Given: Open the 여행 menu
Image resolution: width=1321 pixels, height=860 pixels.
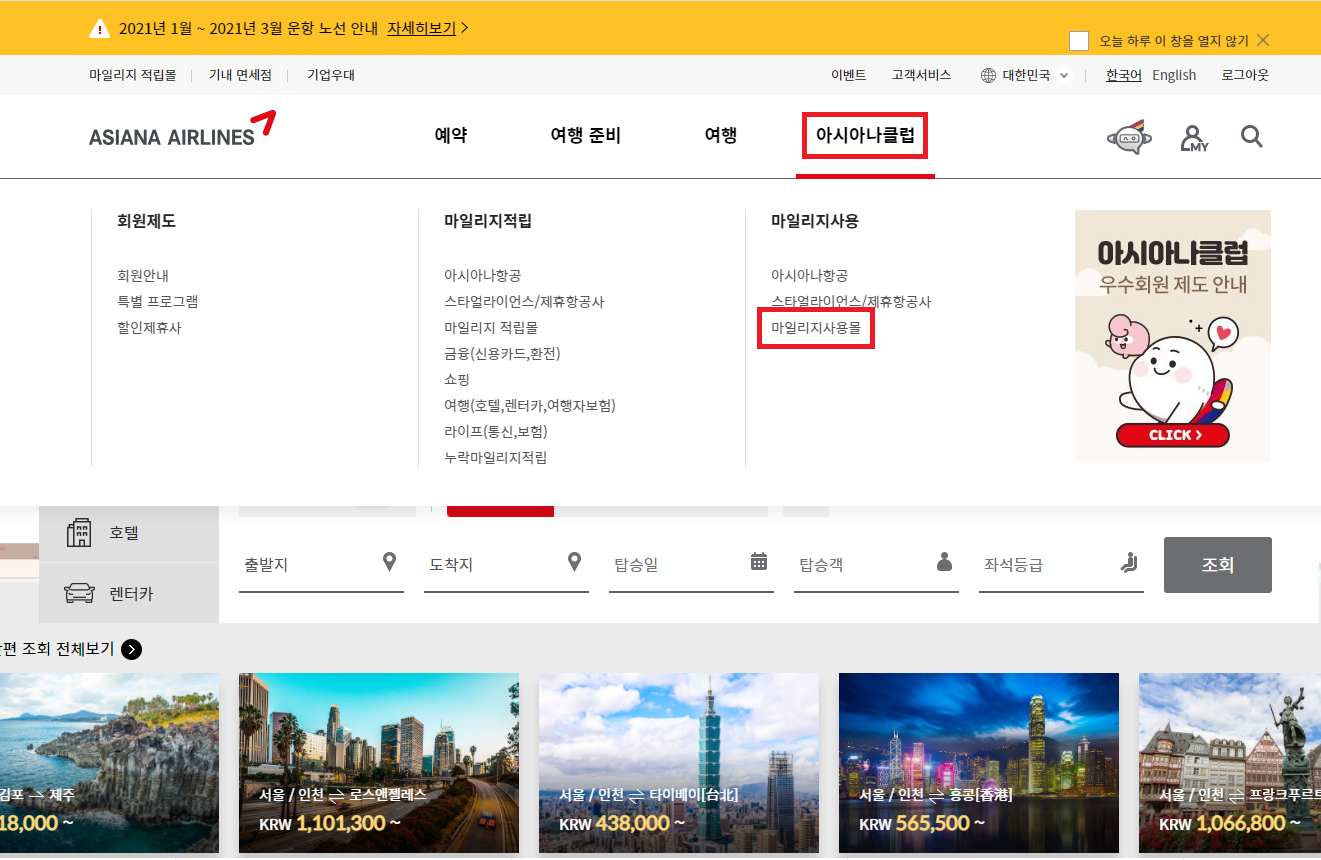Looking at the screenshot, I should point(721,136).
